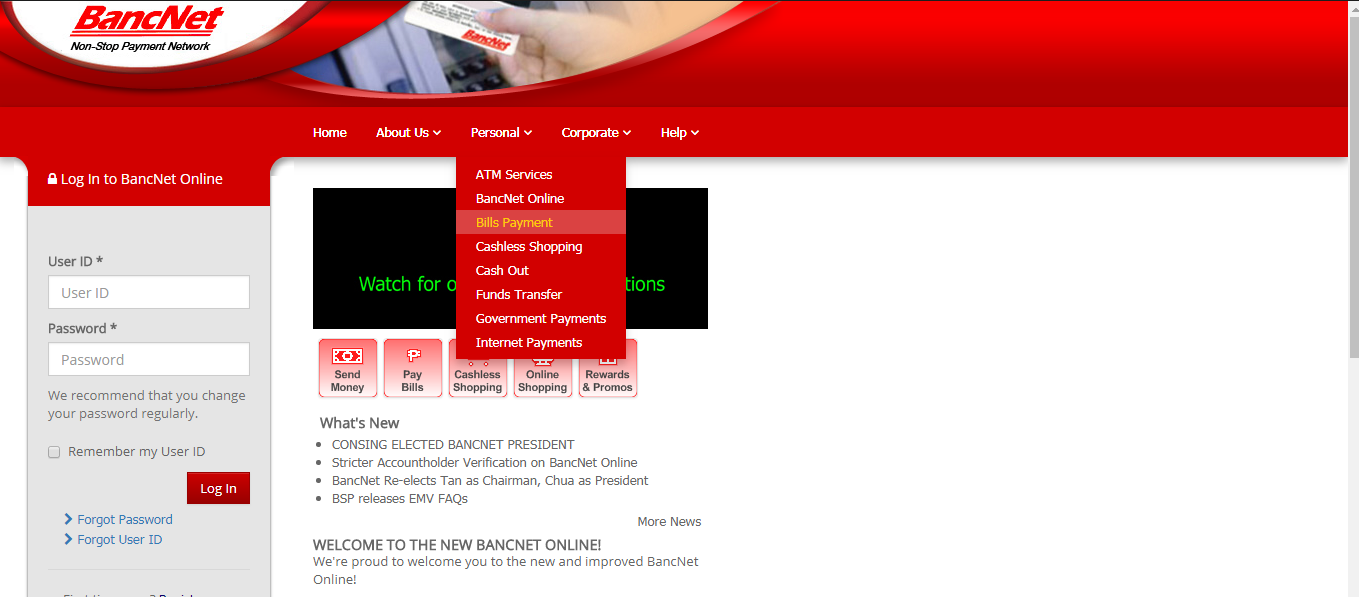Click the What's New heading
1359x597 pixels.
[x=359, y=423]
